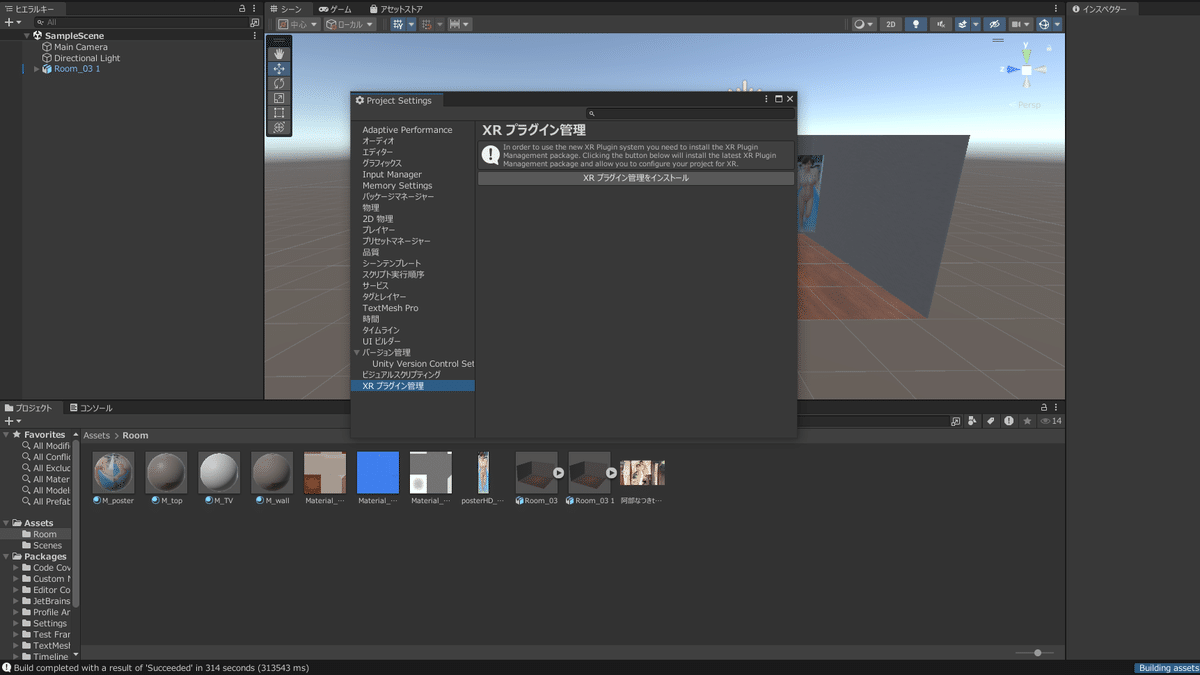
Task: Open オーディオ settings category
Action: pyautogui.click(x=378, y=141)
